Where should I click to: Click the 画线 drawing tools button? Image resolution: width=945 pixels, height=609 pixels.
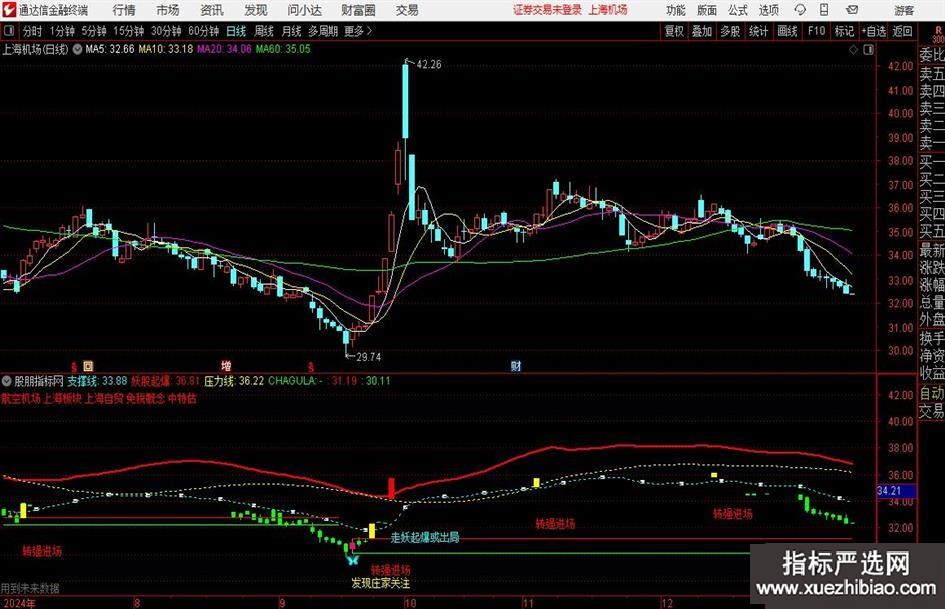787,31
